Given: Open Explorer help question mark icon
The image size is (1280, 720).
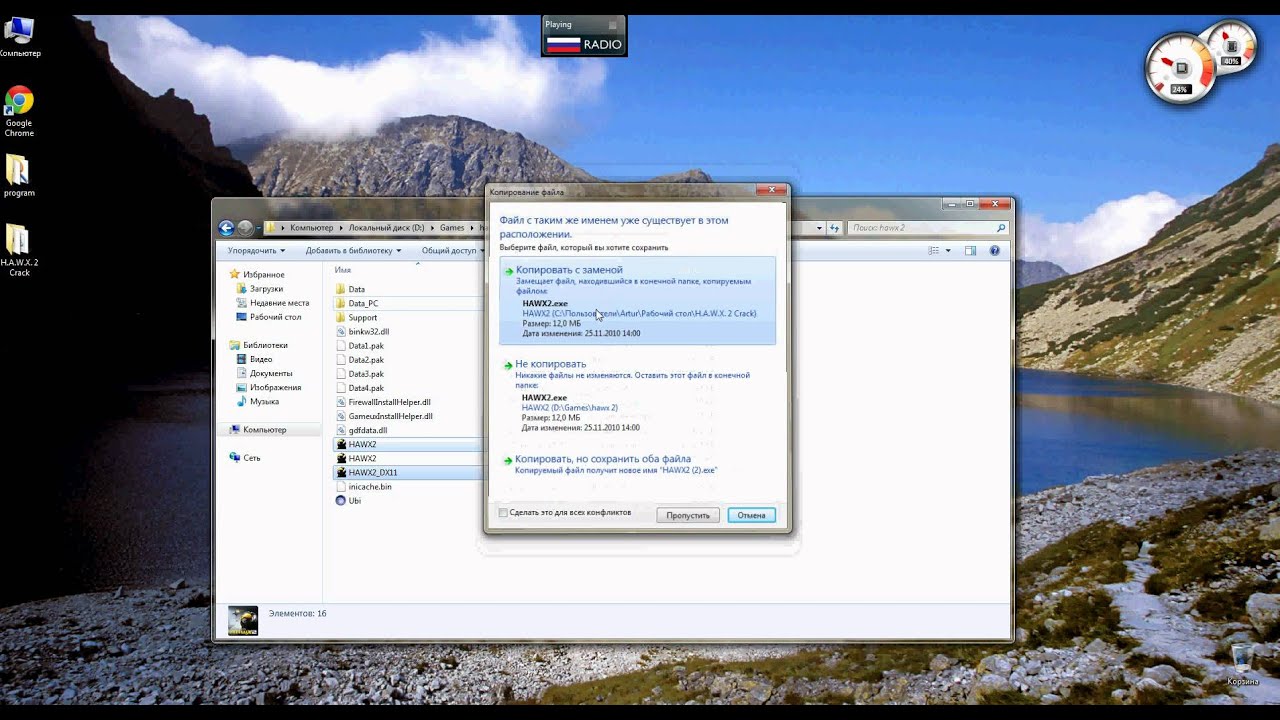Looking at the screenshot, I should pos(994,250).
